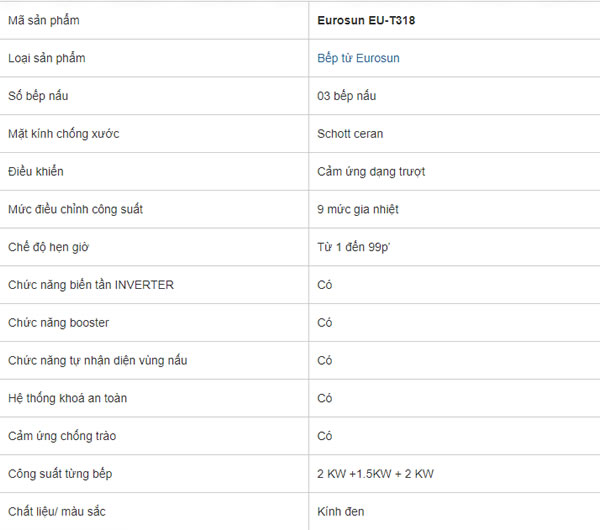Click the "Eurosun EU-T318" product code text

pos(366,20)
